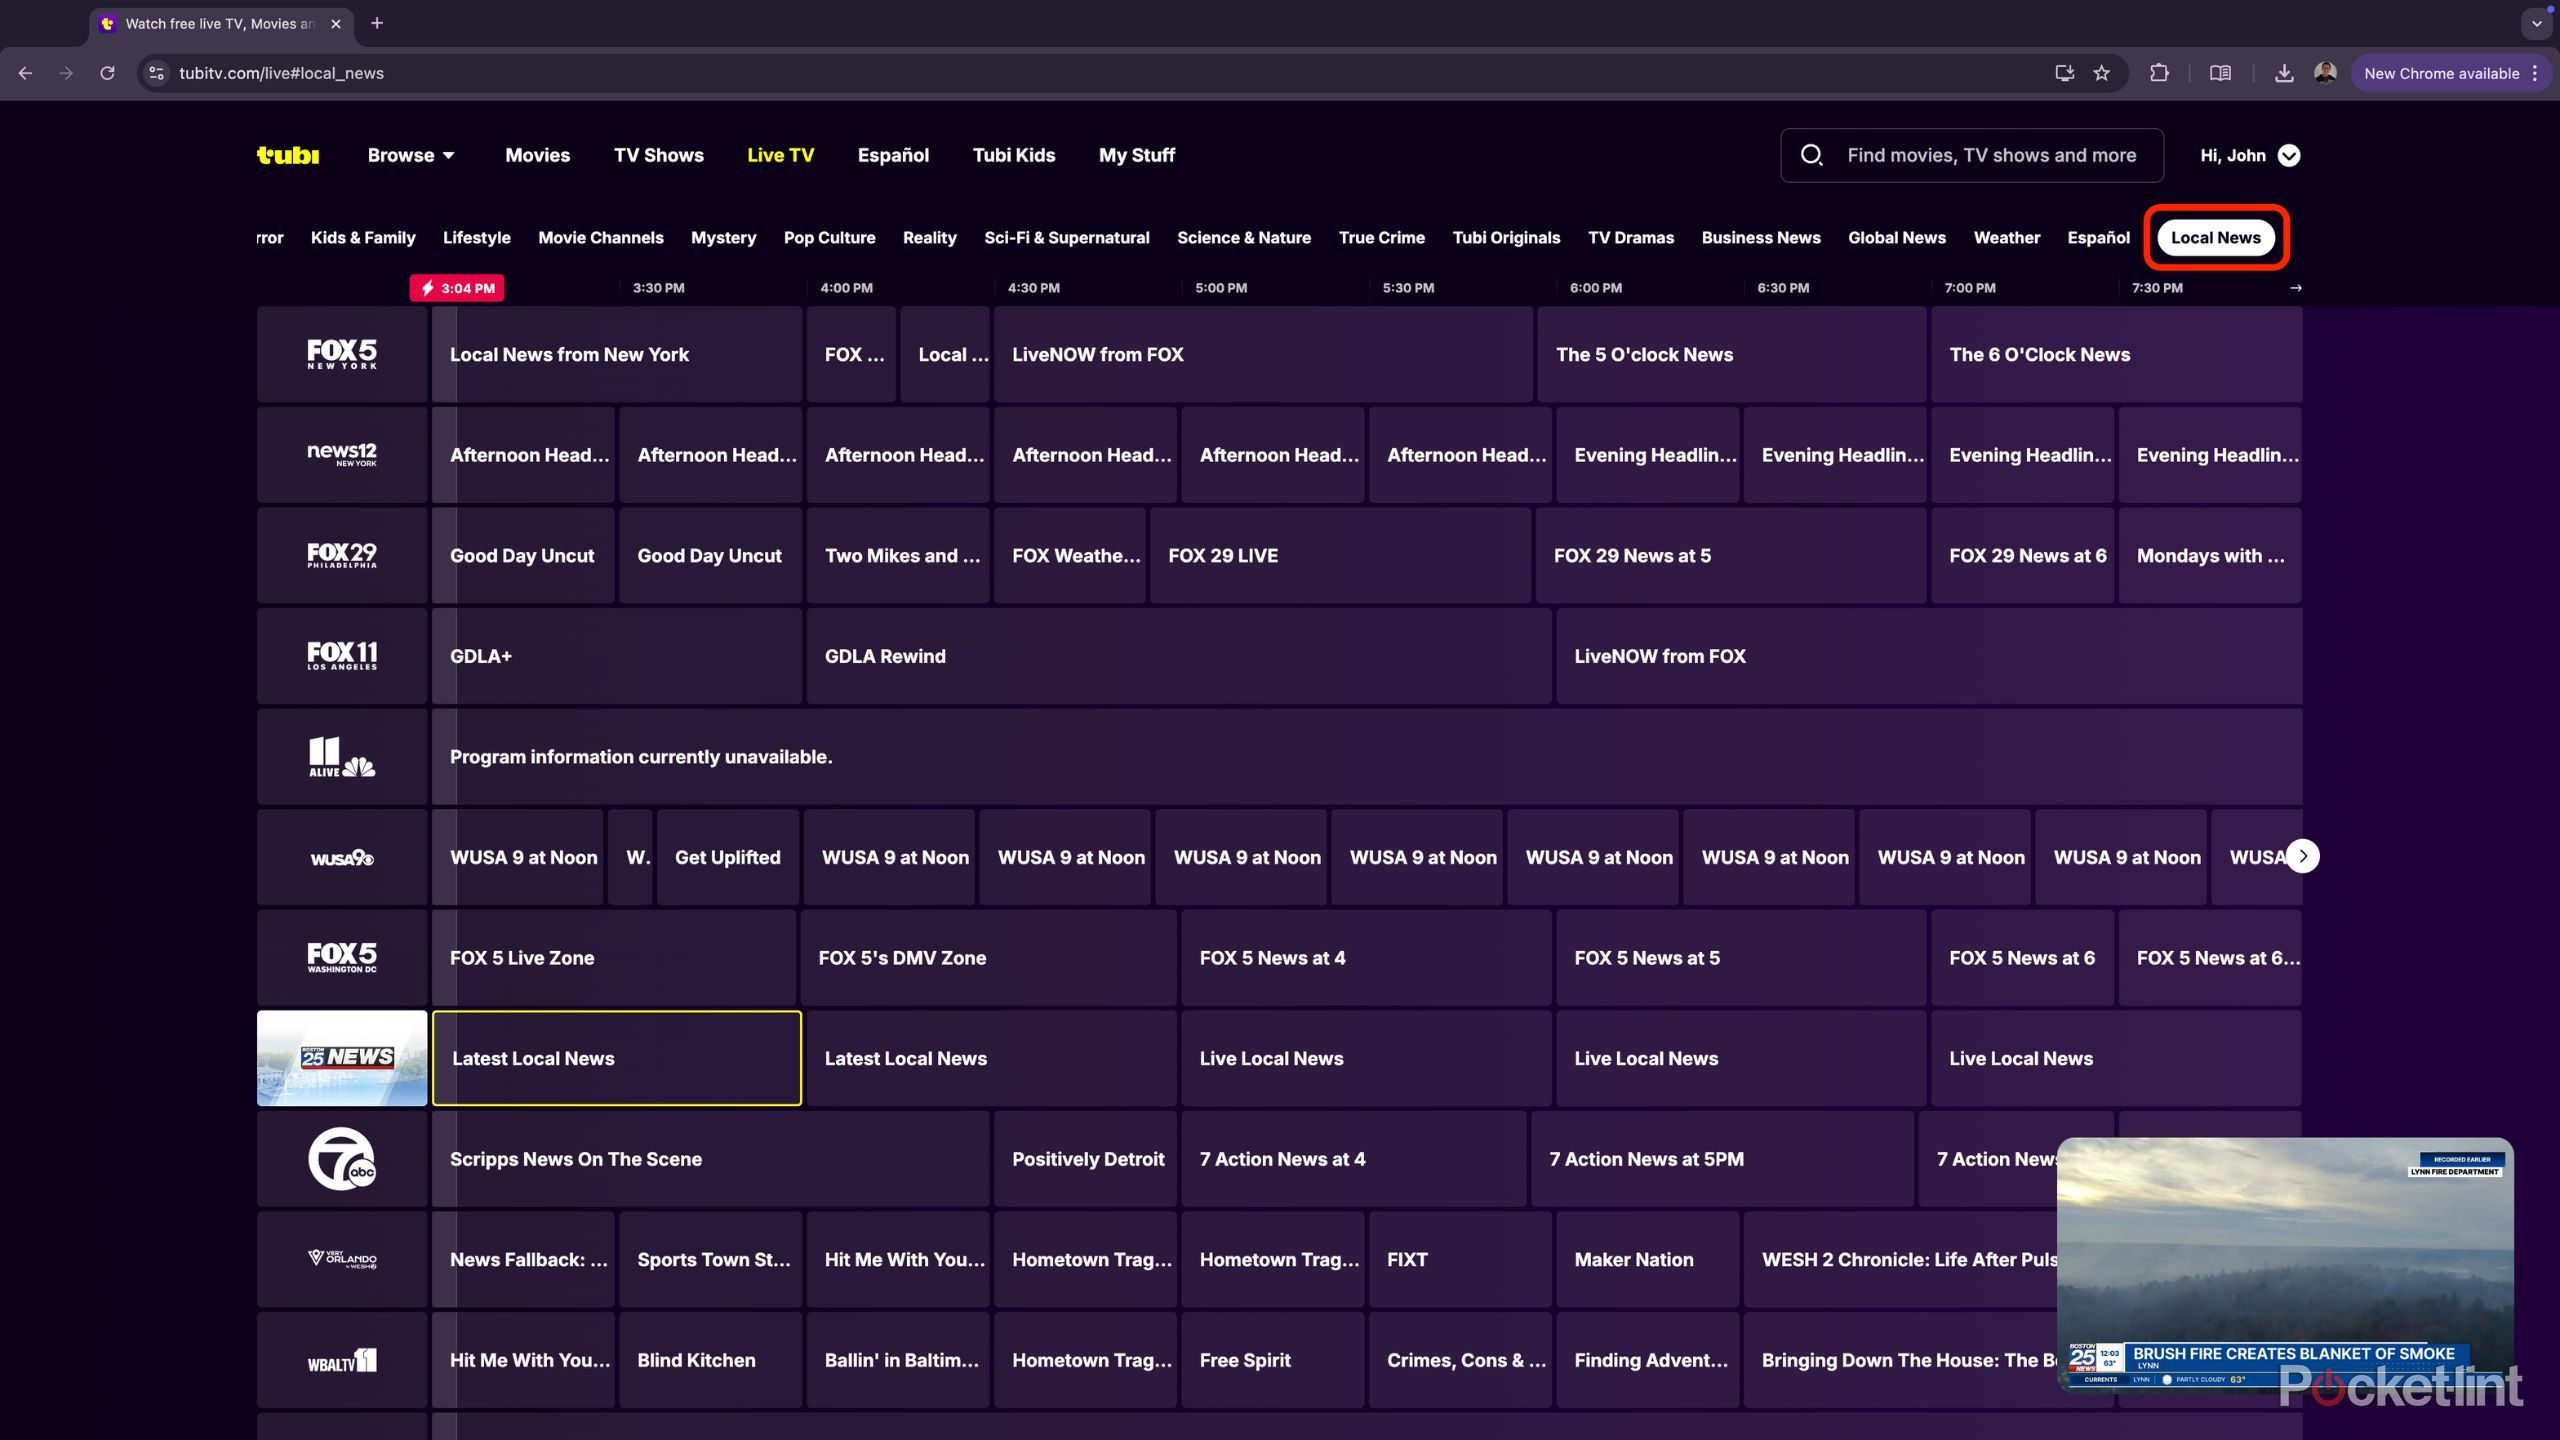Select the FOX 11 Los Angeles channel logo
The width and height of the screenshot is (2560, 1440).
pos(341,655)
